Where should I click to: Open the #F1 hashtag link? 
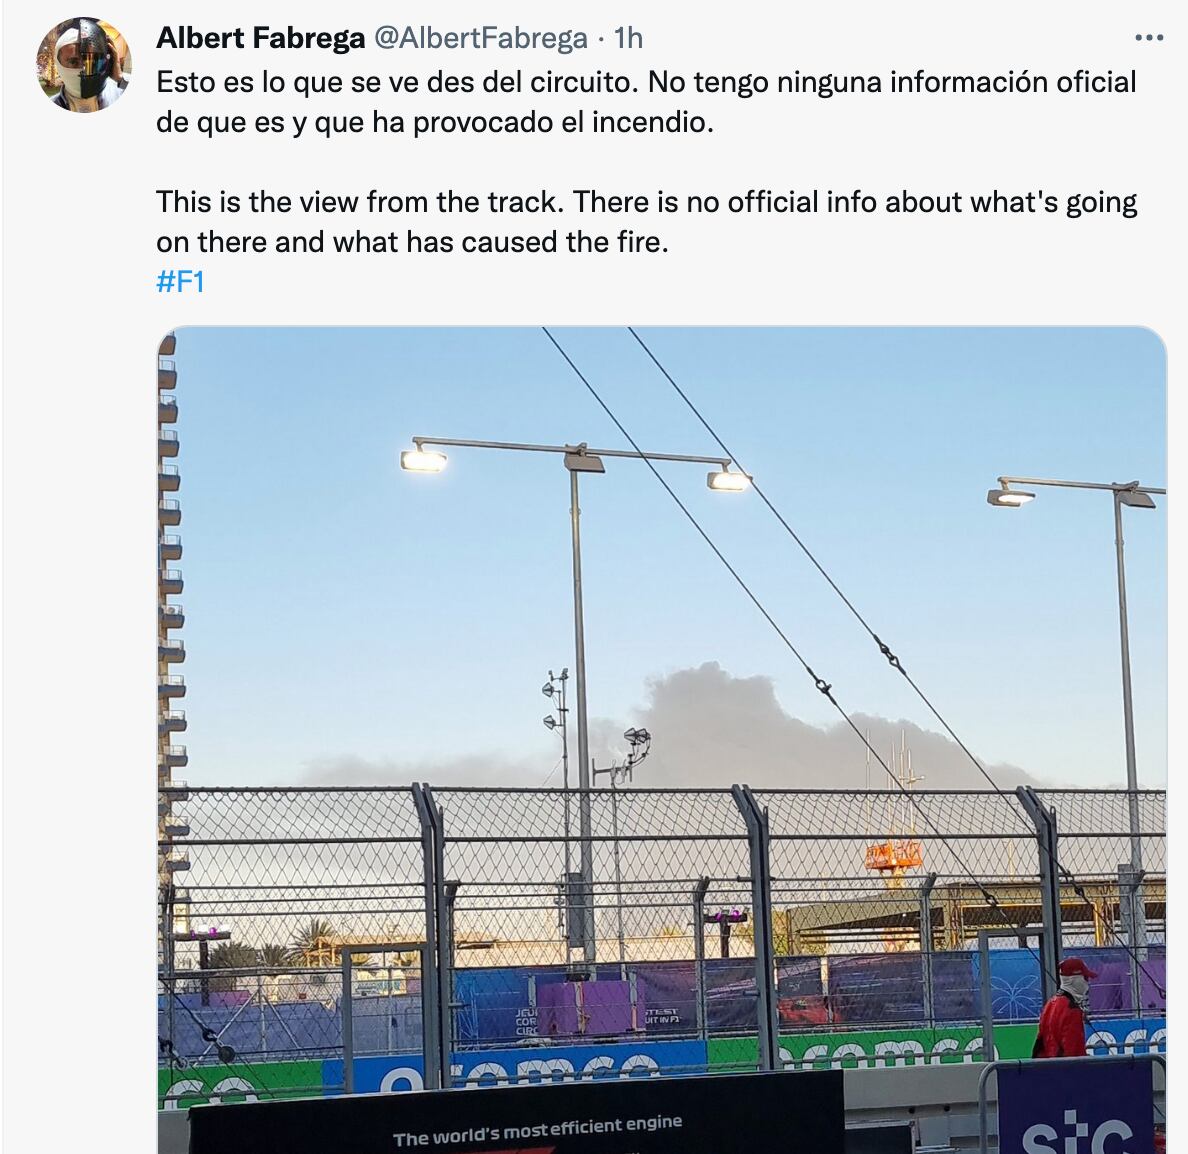180,282
